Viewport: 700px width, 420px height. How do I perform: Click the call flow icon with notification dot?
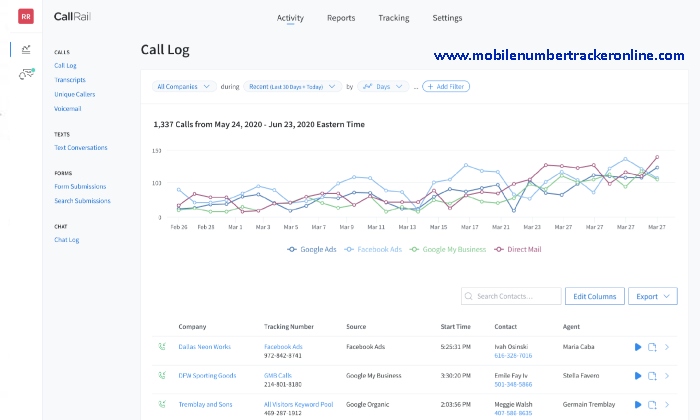26,74
